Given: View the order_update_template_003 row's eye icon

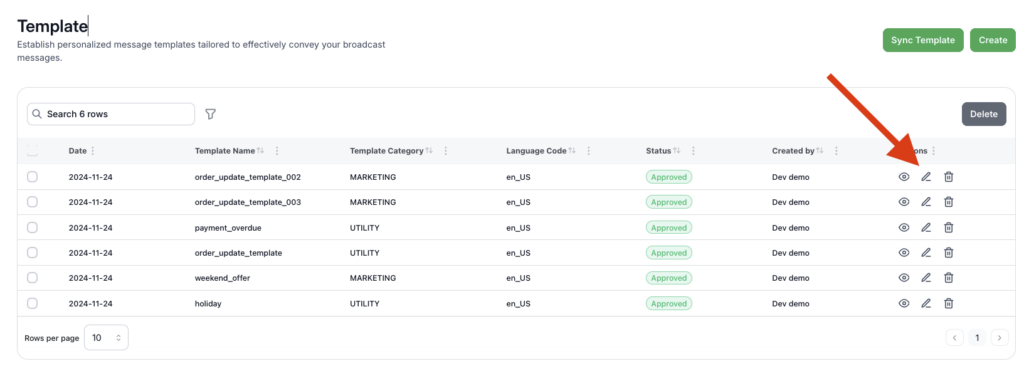Looking at the screenshot, I should (x=904, y=202).
